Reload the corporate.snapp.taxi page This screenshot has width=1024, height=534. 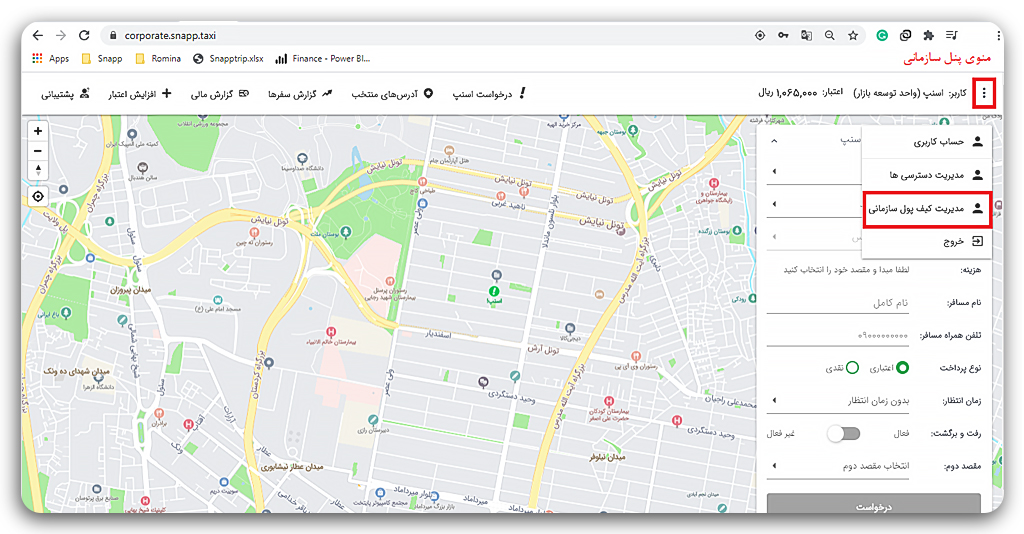tap(84, 35)
